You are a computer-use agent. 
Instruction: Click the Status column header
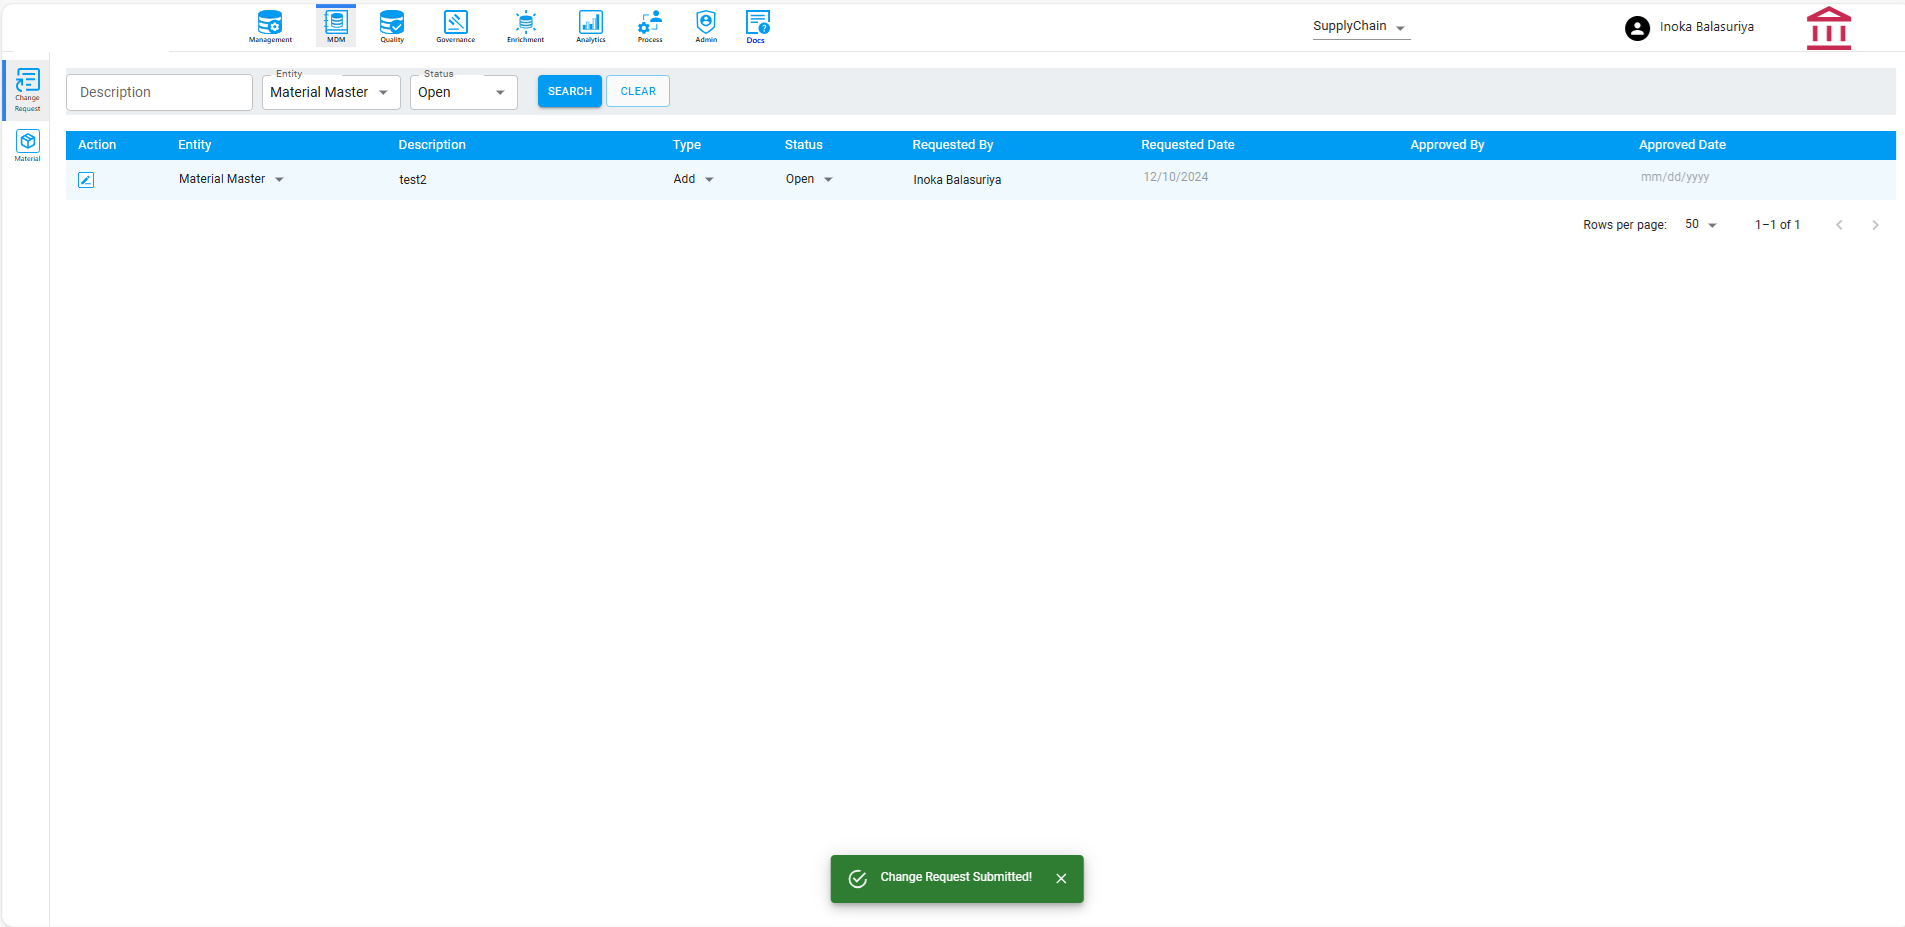(x=804, y=145)
